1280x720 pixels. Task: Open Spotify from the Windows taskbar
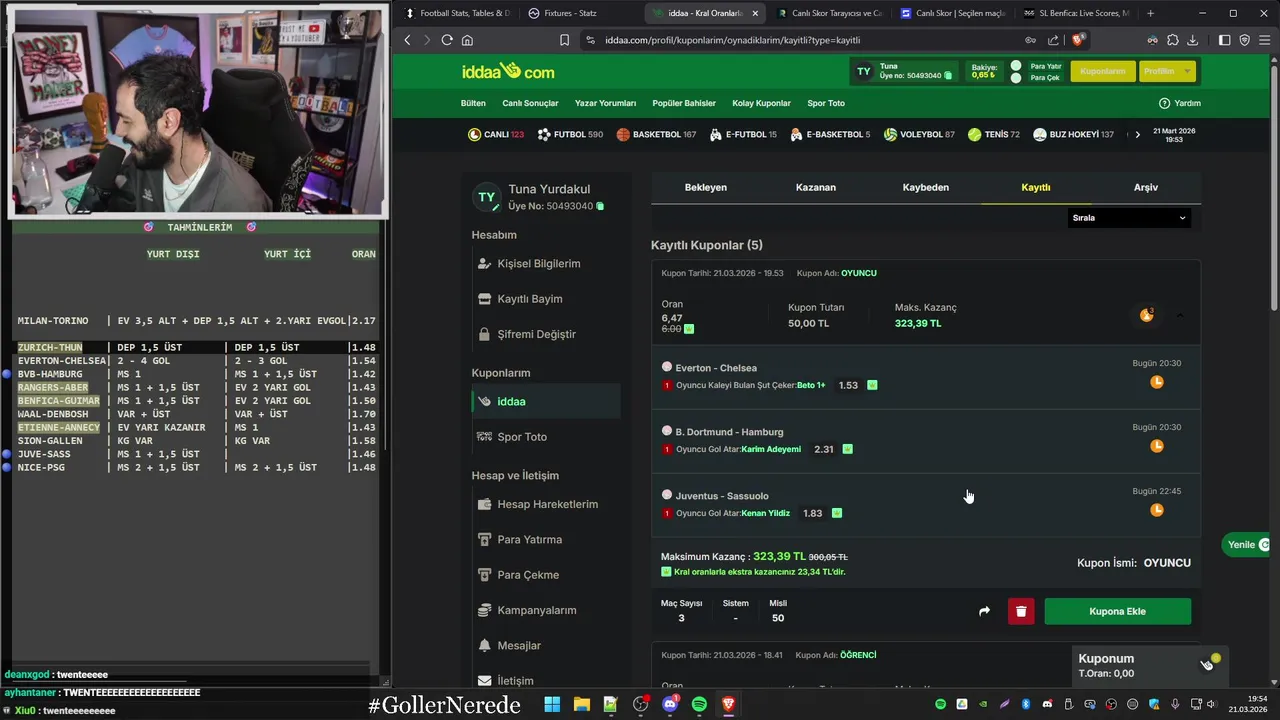[x=699, y=705]
